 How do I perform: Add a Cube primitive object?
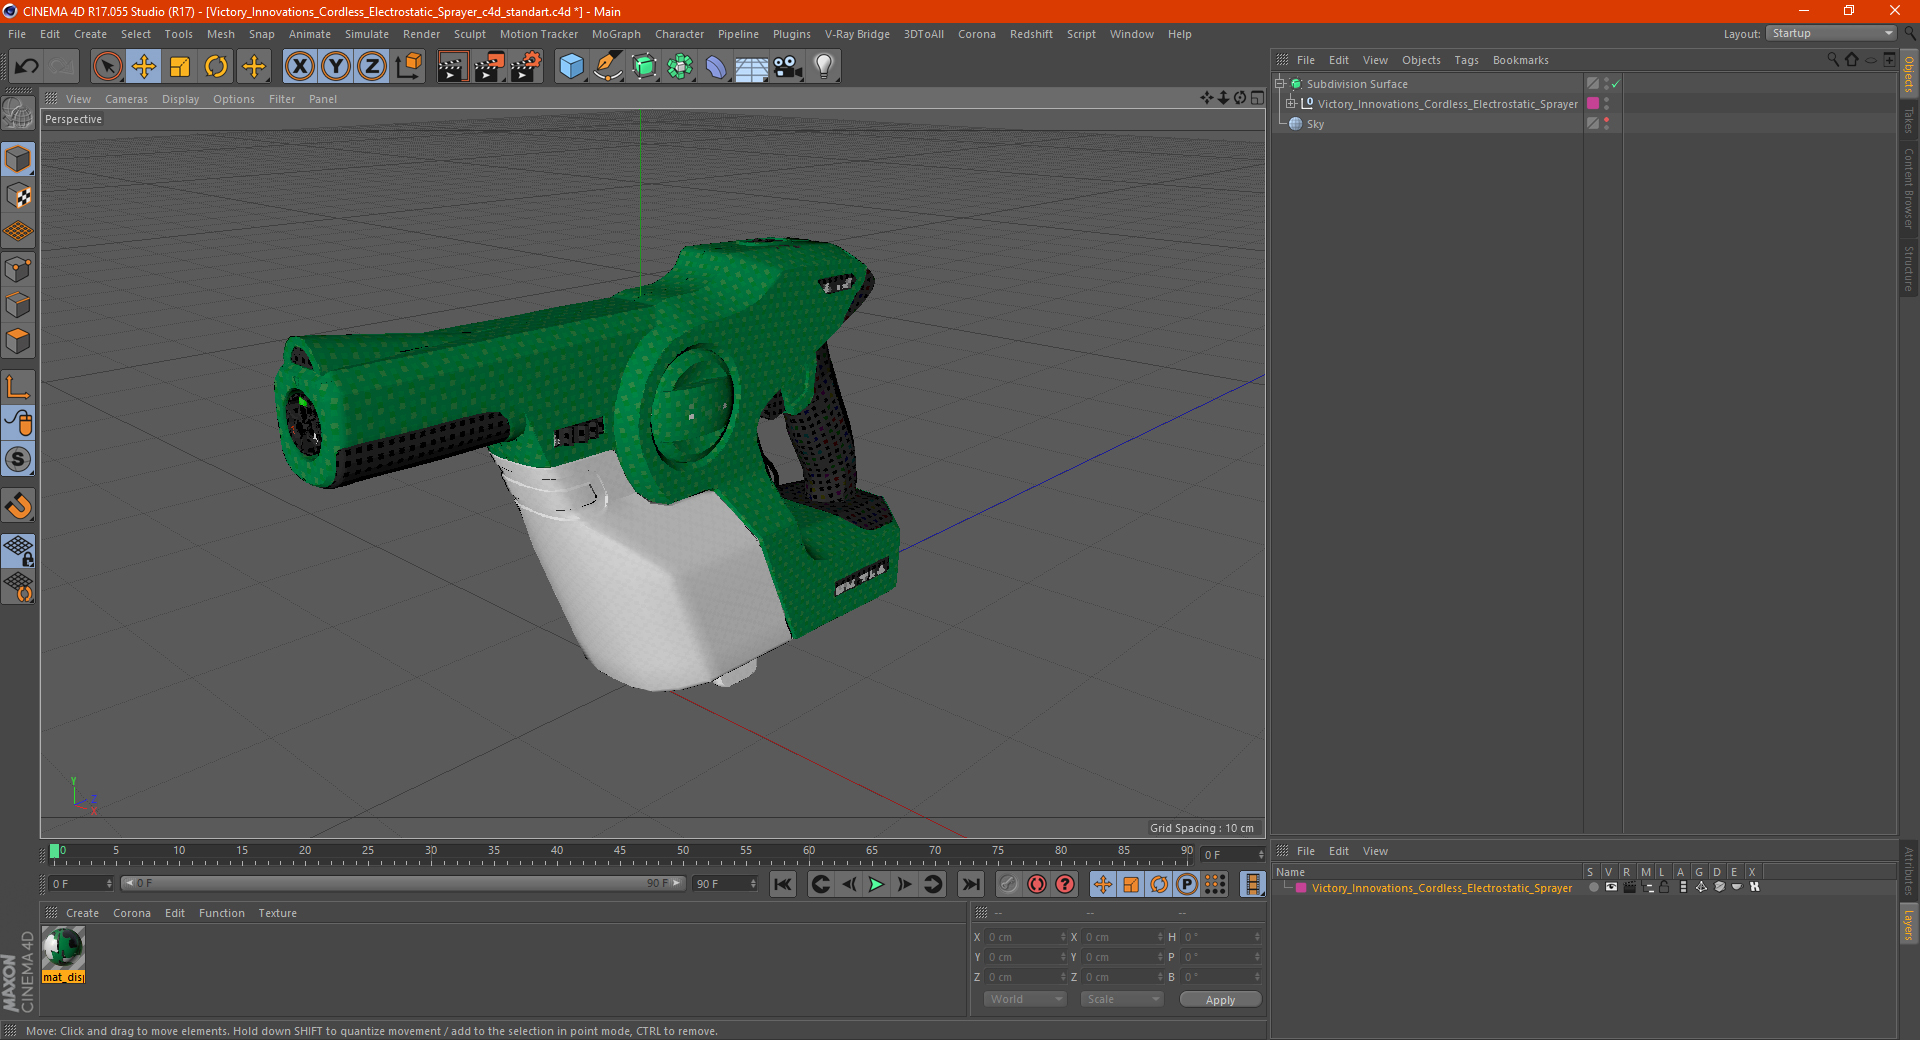pos(571,67)
